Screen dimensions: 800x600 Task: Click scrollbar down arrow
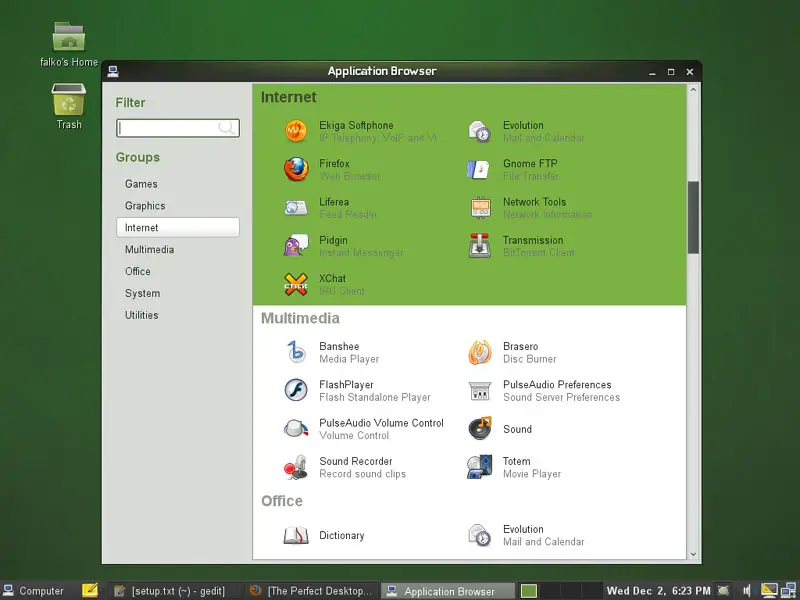pos(693,554)
